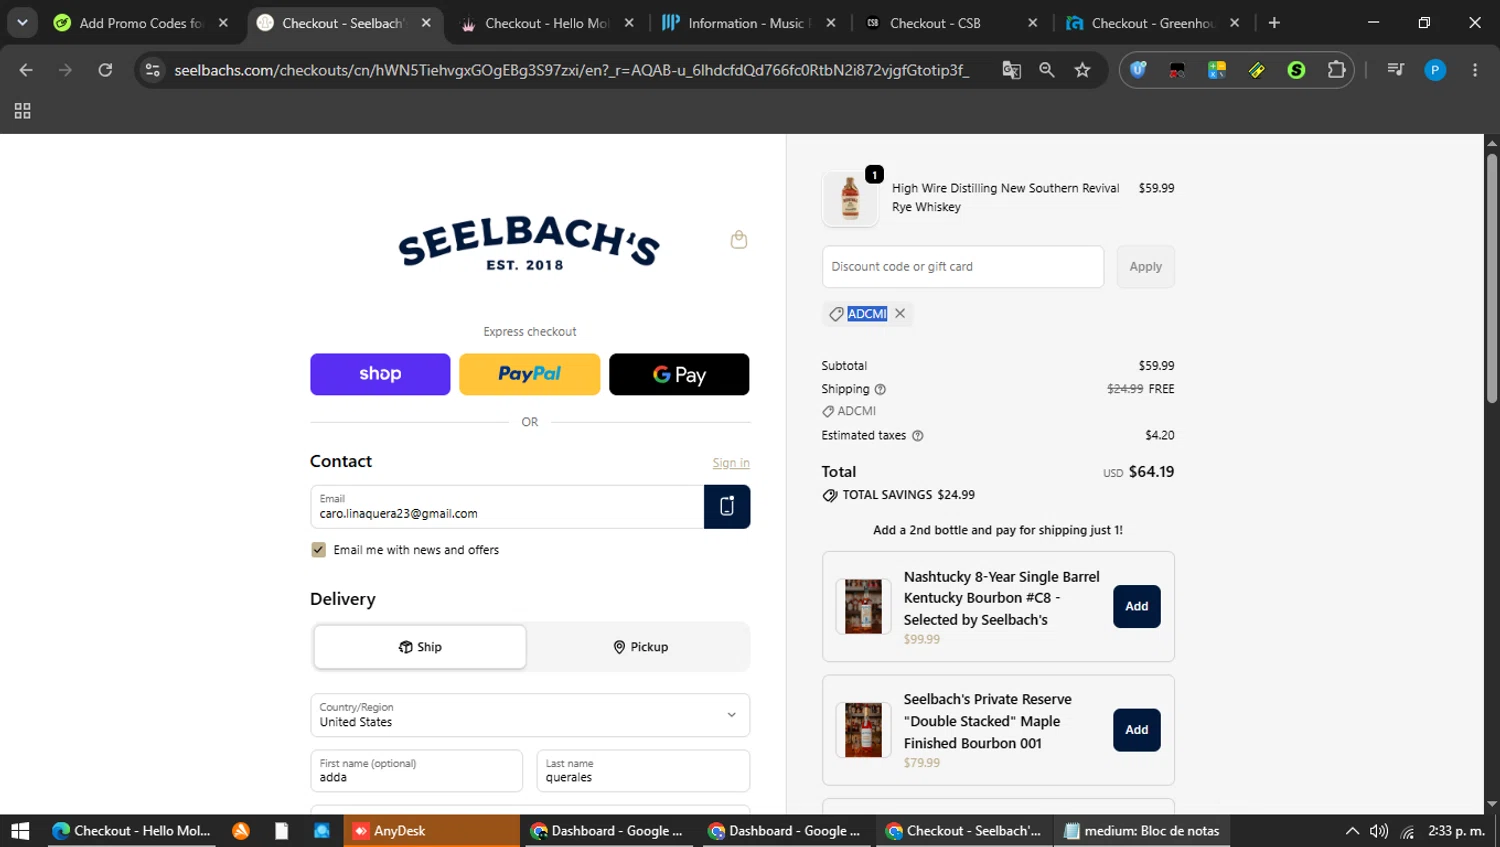This screenshot has width=1500, height=847.
Task: Switch to Checkout - Hello Molly tab
Action: pos(546,23)
